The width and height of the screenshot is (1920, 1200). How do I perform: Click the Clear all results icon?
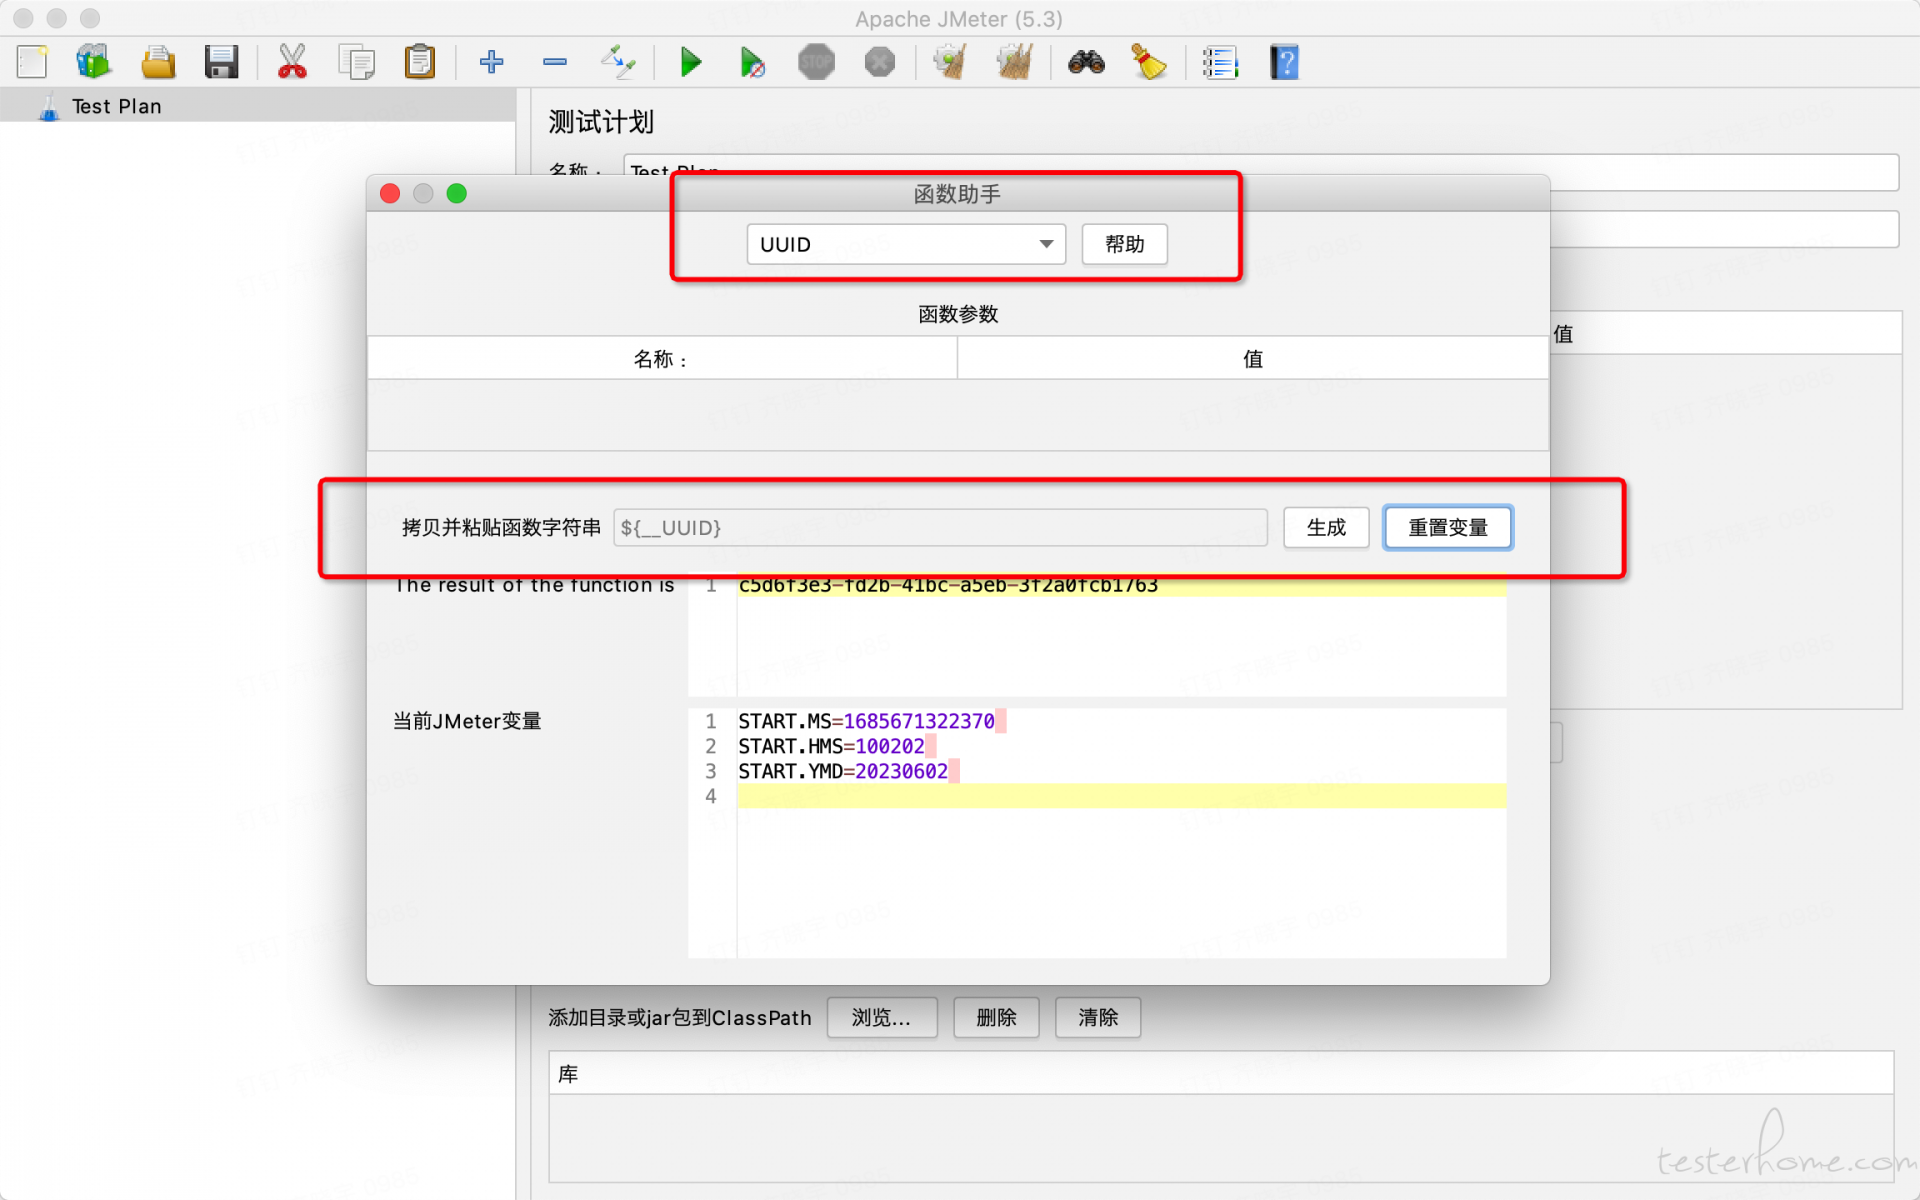point(1014,62)
